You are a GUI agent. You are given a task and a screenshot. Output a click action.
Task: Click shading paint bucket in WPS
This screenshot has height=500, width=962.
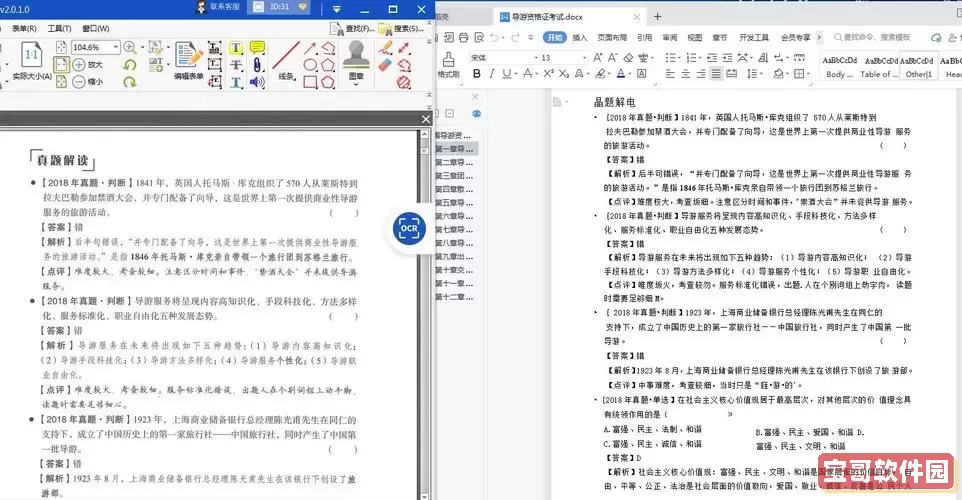pyautogui.click(x=779, y=74)
